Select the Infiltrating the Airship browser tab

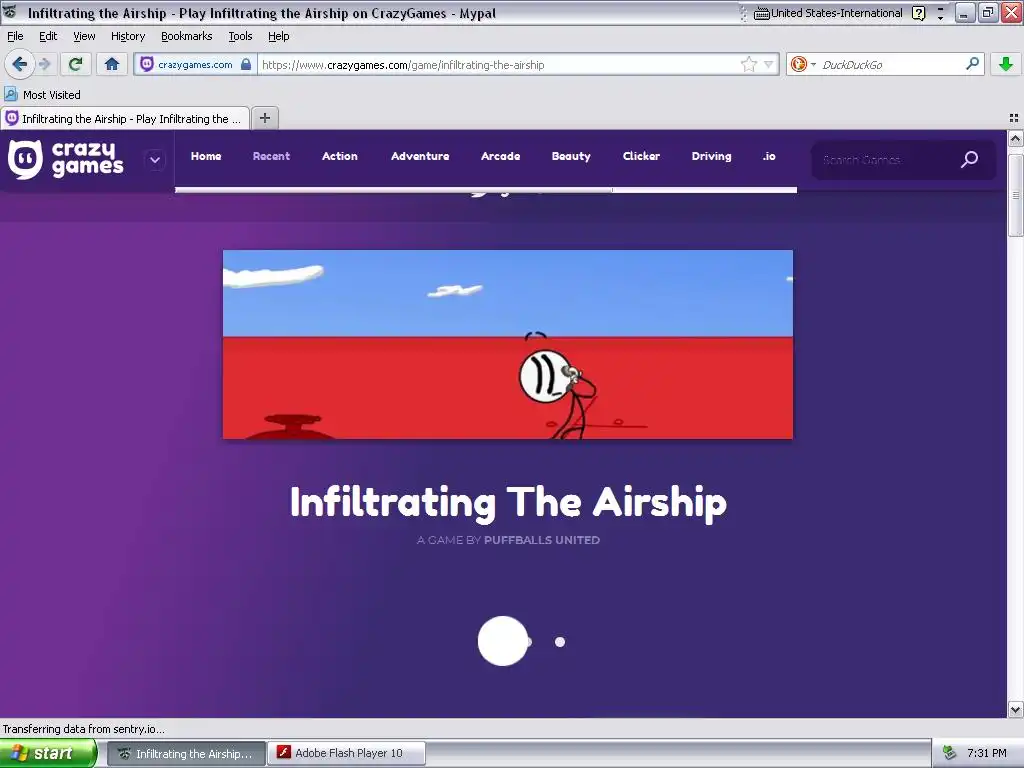[x=125, y=118]
